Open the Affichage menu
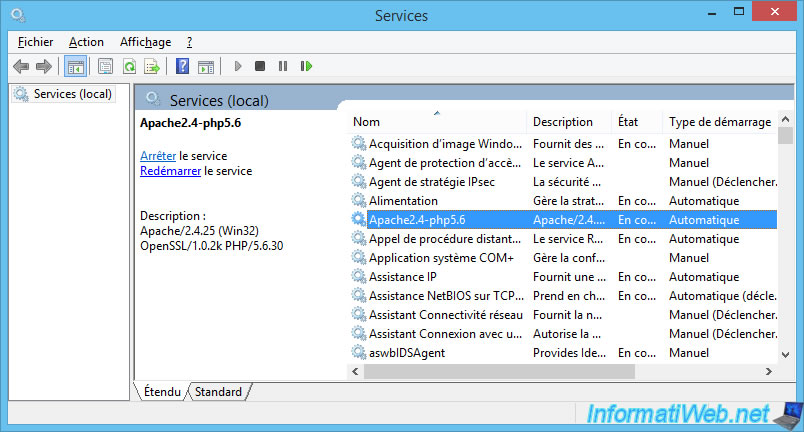This screenshot has height=432, width=804. pyautogui.click(x=146, y=42)
